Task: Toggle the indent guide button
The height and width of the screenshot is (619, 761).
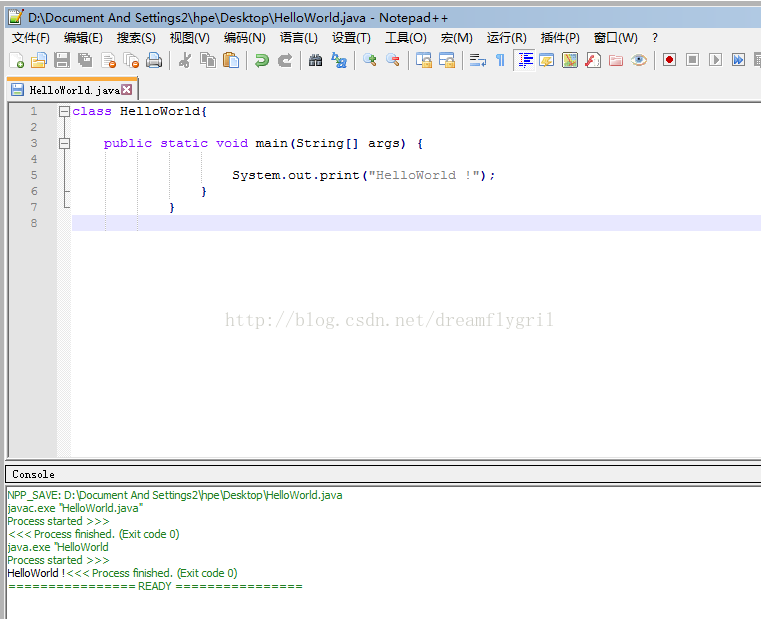Action: coord(525,60)
